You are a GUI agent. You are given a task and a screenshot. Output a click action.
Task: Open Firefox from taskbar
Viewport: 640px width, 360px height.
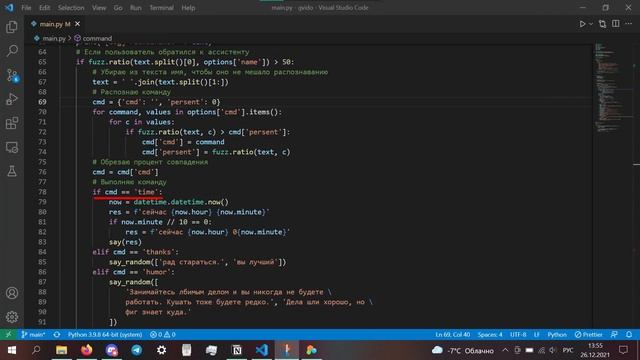[x=87, y=350]
